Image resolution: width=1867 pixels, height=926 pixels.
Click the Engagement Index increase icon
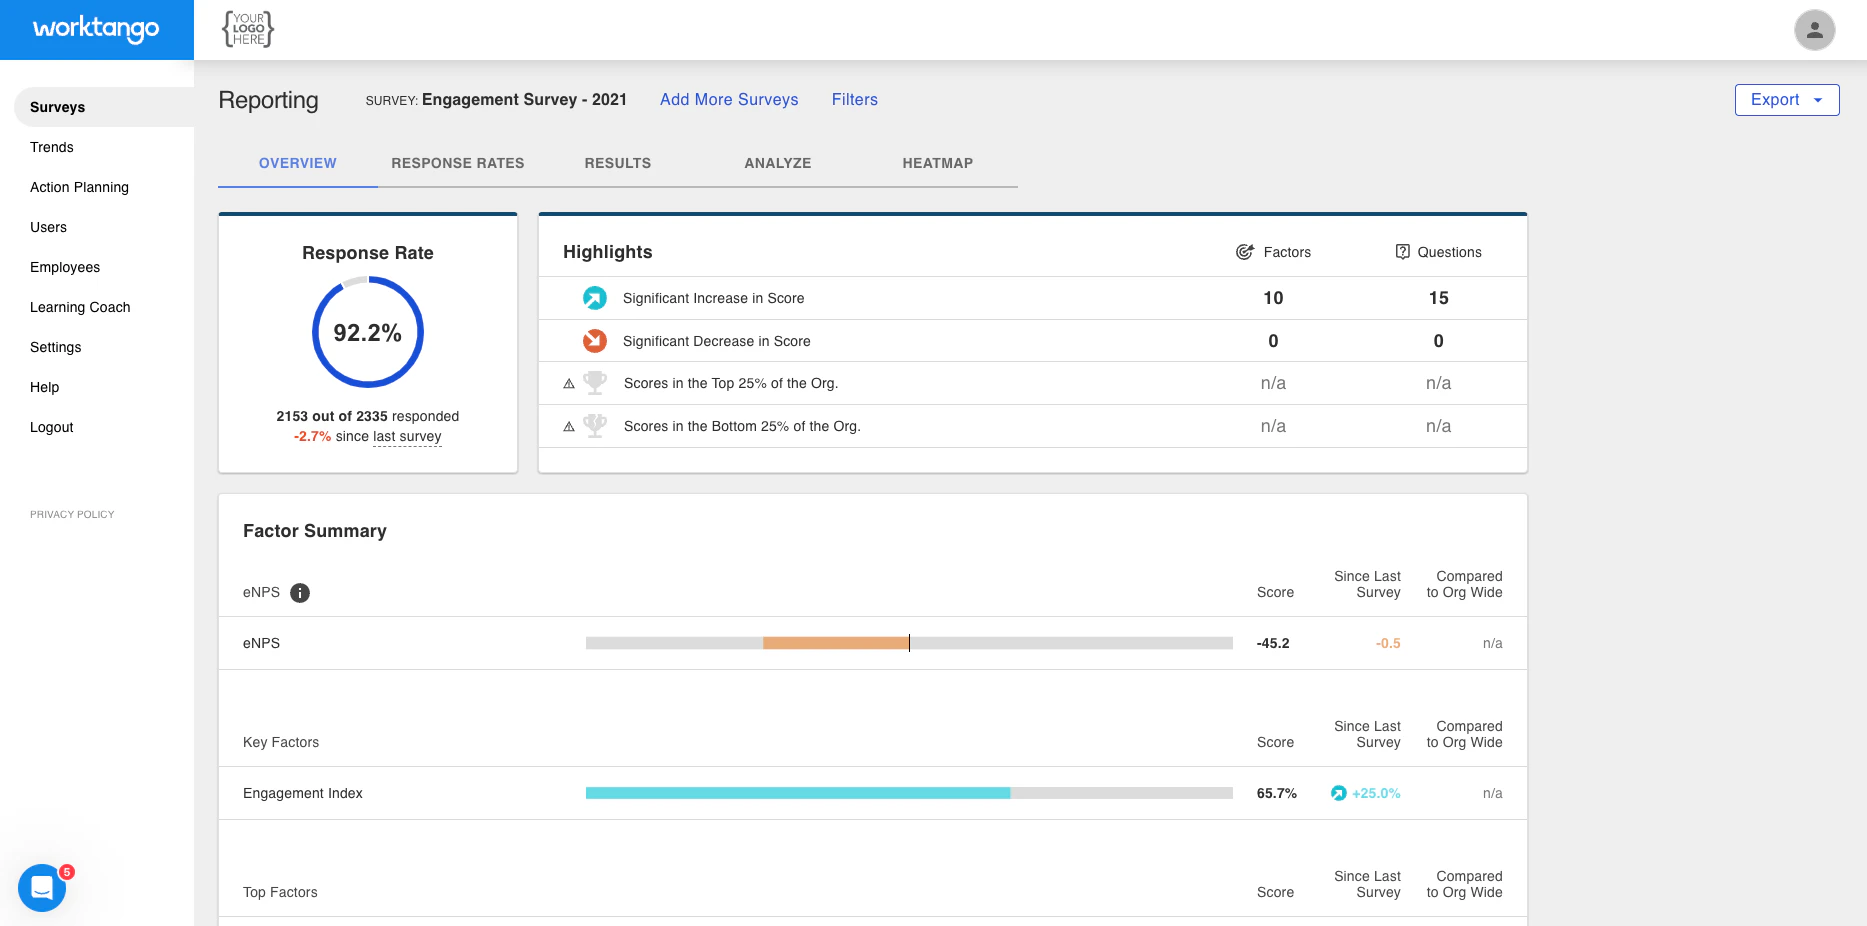click(1339, 793)
